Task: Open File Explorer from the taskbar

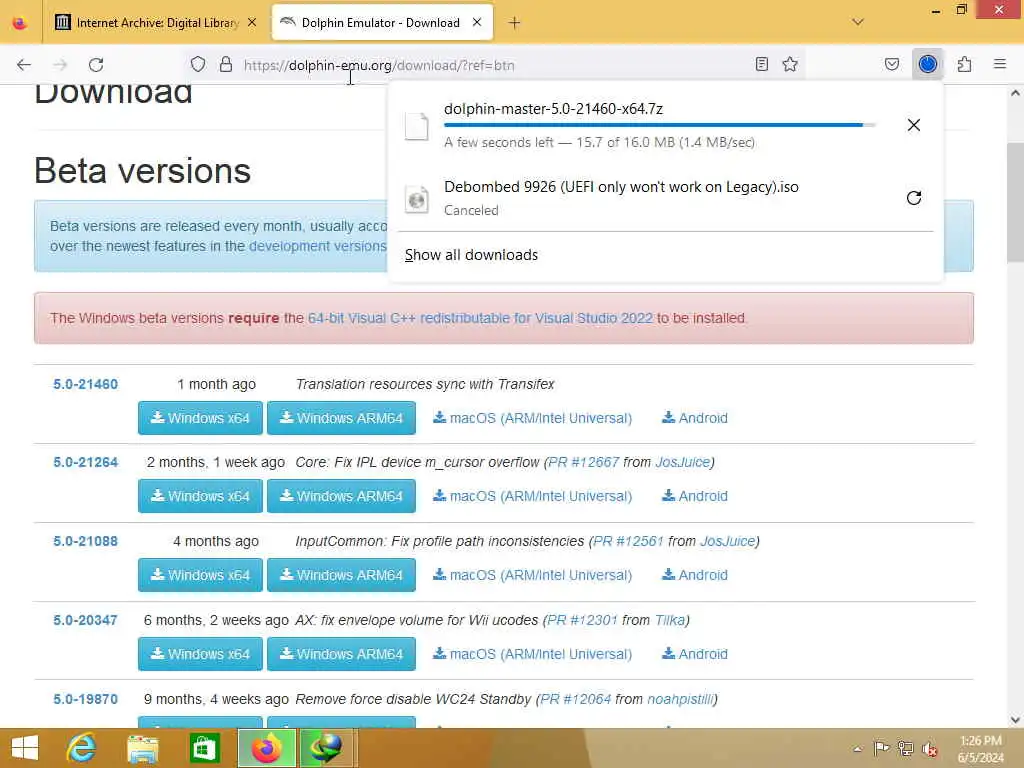Action: coord(142,748)
